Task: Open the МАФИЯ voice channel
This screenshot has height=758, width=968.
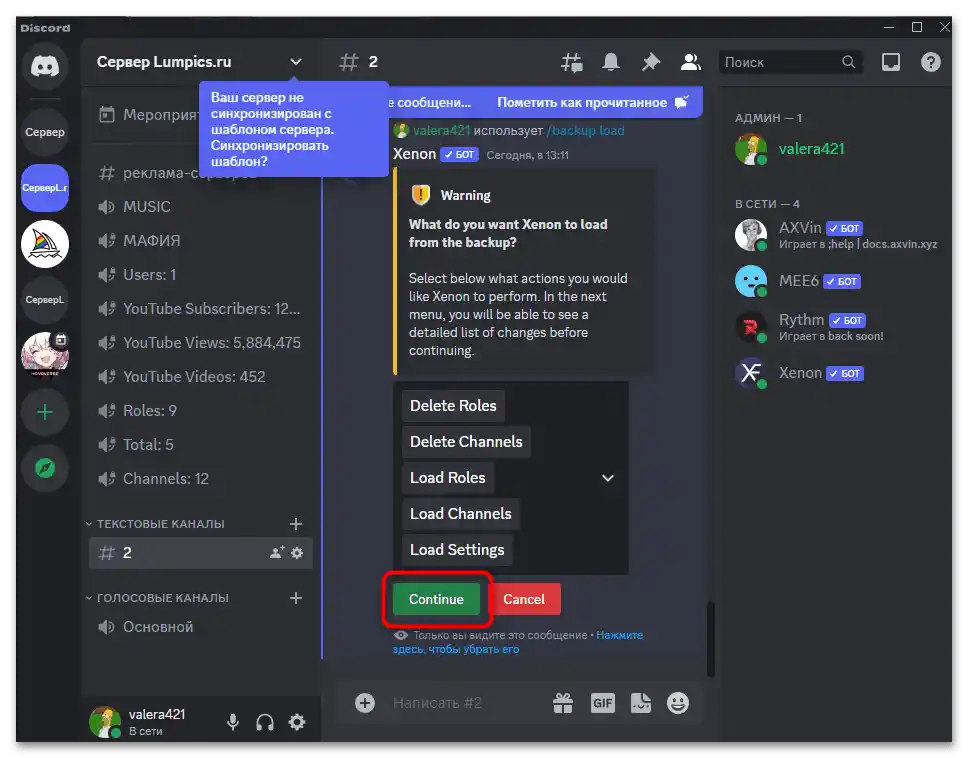Action: [201, 241]
